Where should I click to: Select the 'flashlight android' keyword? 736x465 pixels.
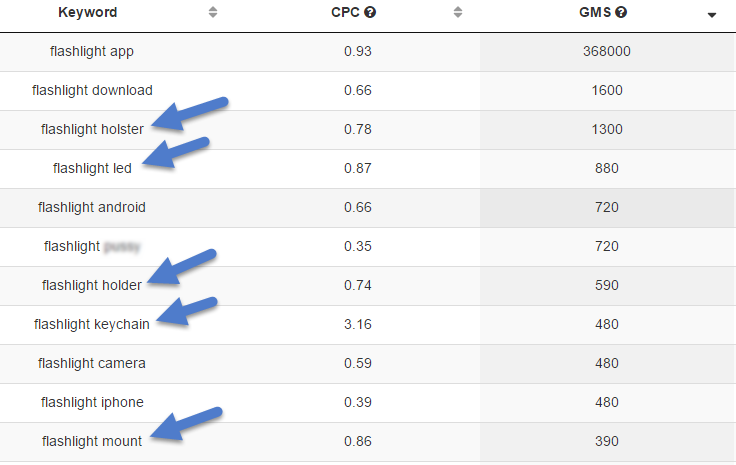click(x=92, y=207)
